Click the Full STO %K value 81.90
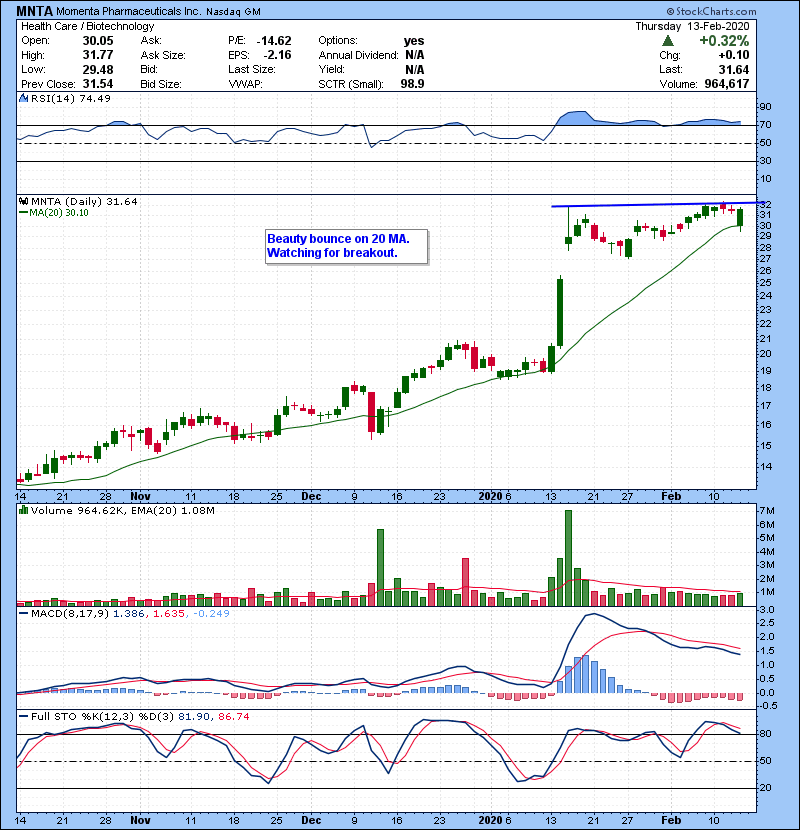 (x=193, y=716)
